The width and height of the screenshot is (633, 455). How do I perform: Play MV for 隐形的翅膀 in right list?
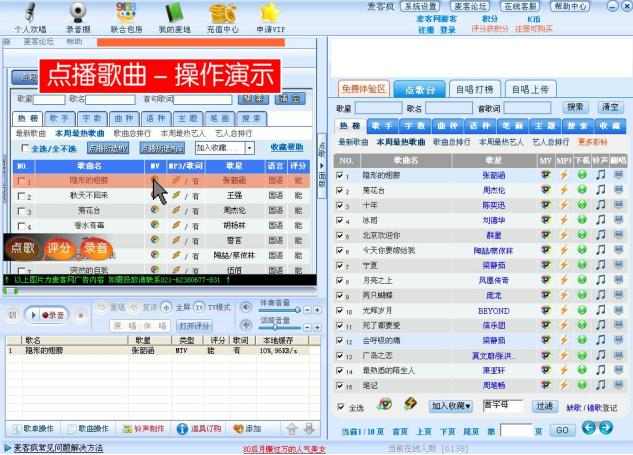(x=545, y=175)
